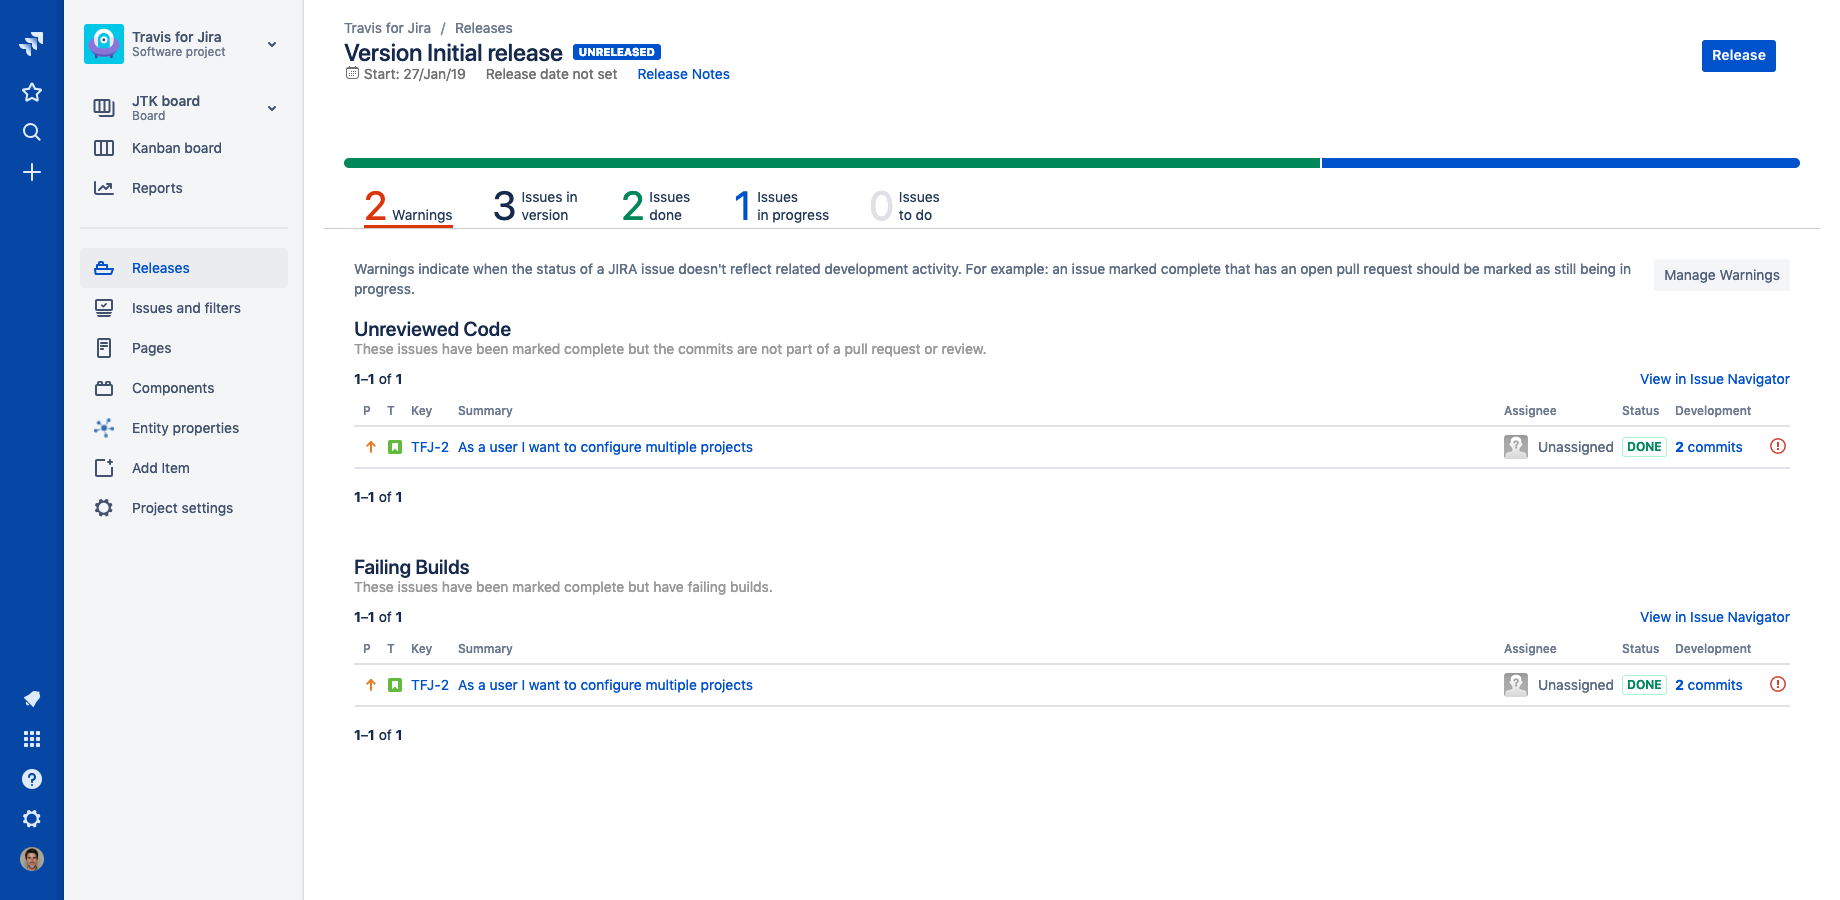Switch to the Warnings tab
The image size is (1840, 900).
[x=408, y=206]
